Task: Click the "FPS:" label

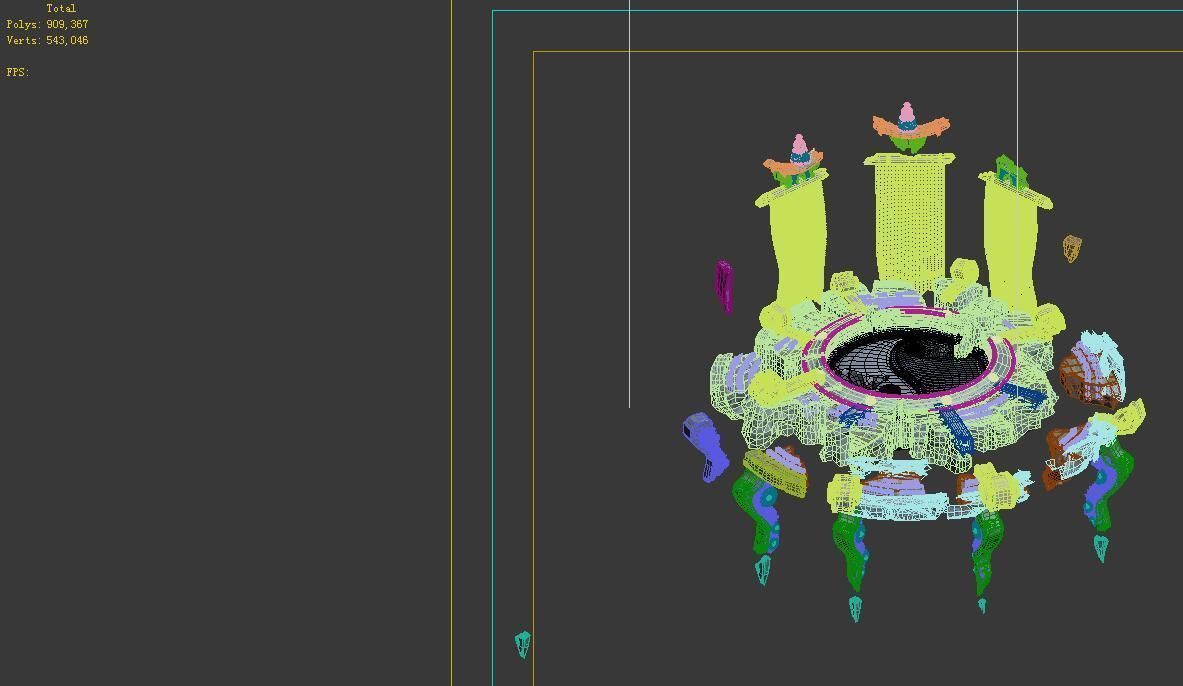Action: click(x=18, y=72)
